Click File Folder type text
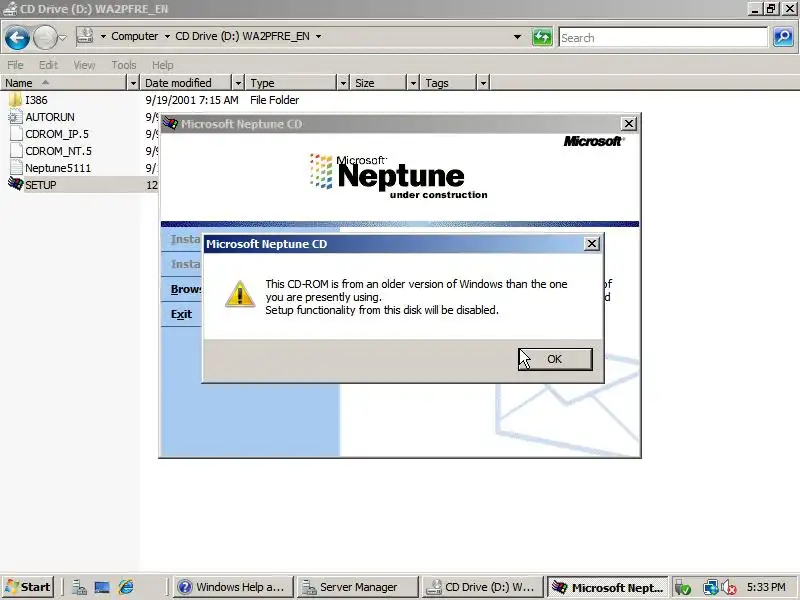The height and width of the screenshot is (600, 800). coord(274,100)
